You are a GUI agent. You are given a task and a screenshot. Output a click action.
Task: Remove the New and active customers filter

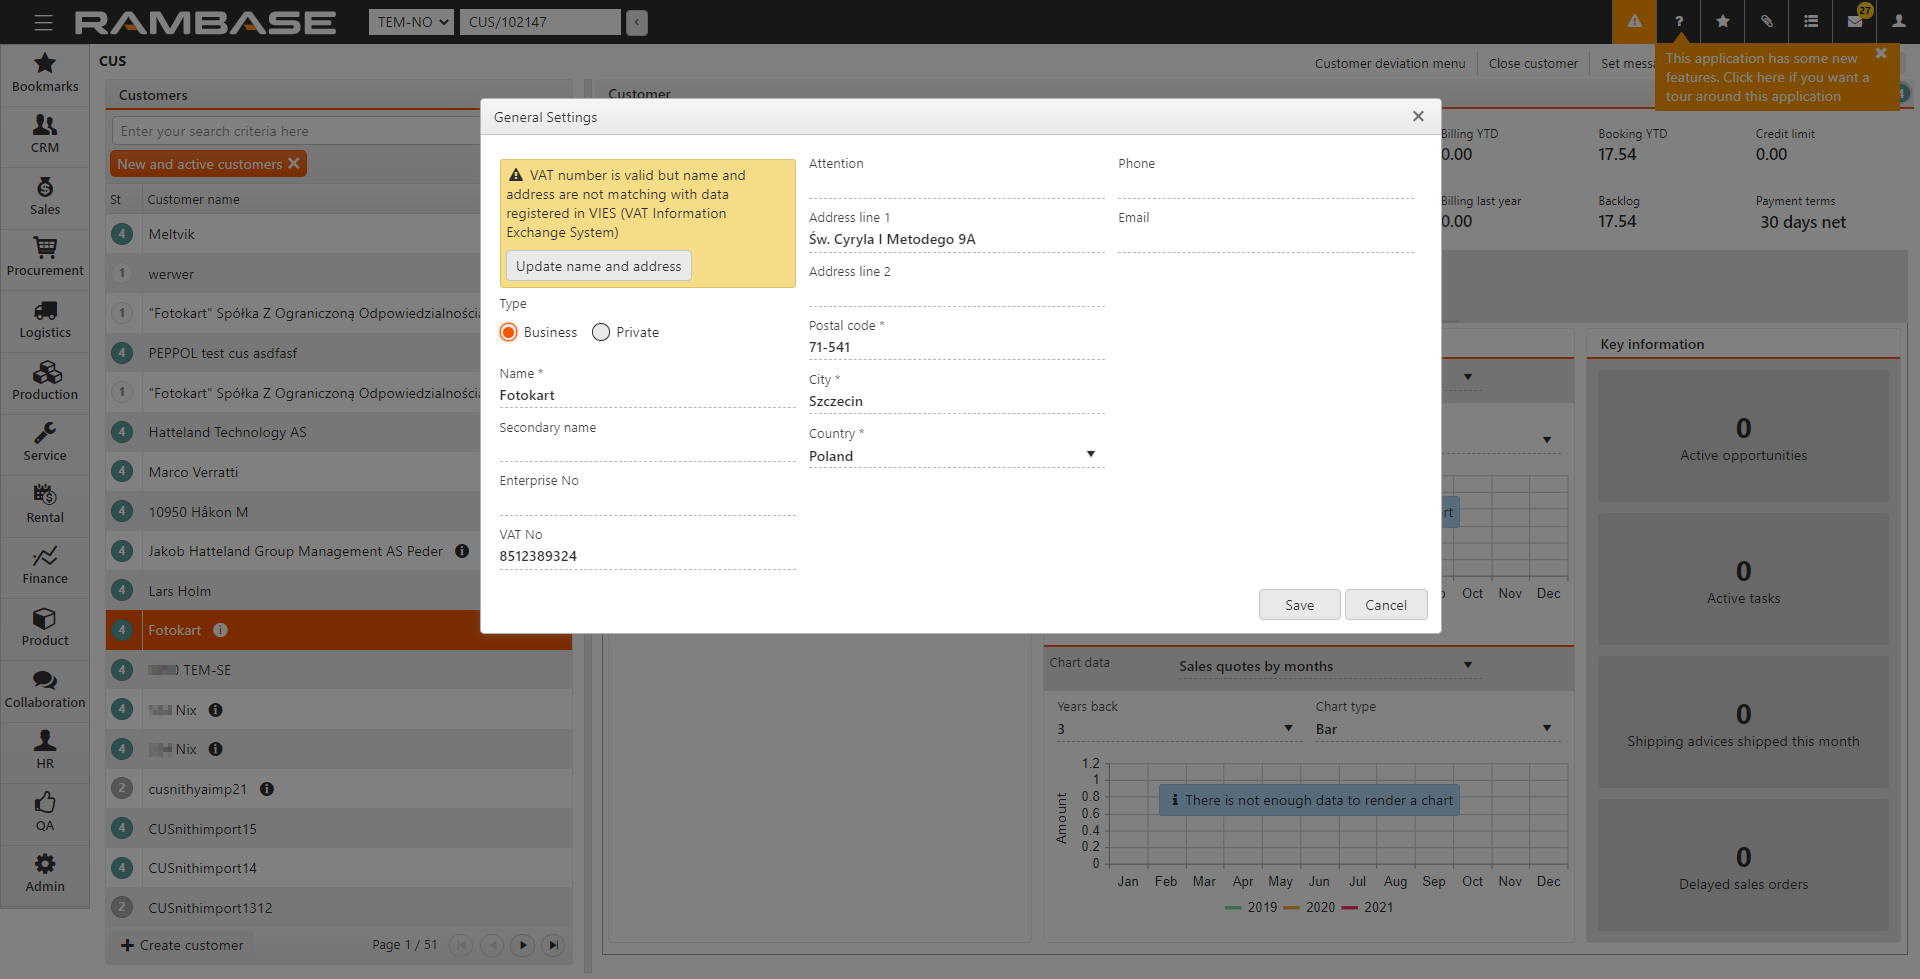coord(294,164)
